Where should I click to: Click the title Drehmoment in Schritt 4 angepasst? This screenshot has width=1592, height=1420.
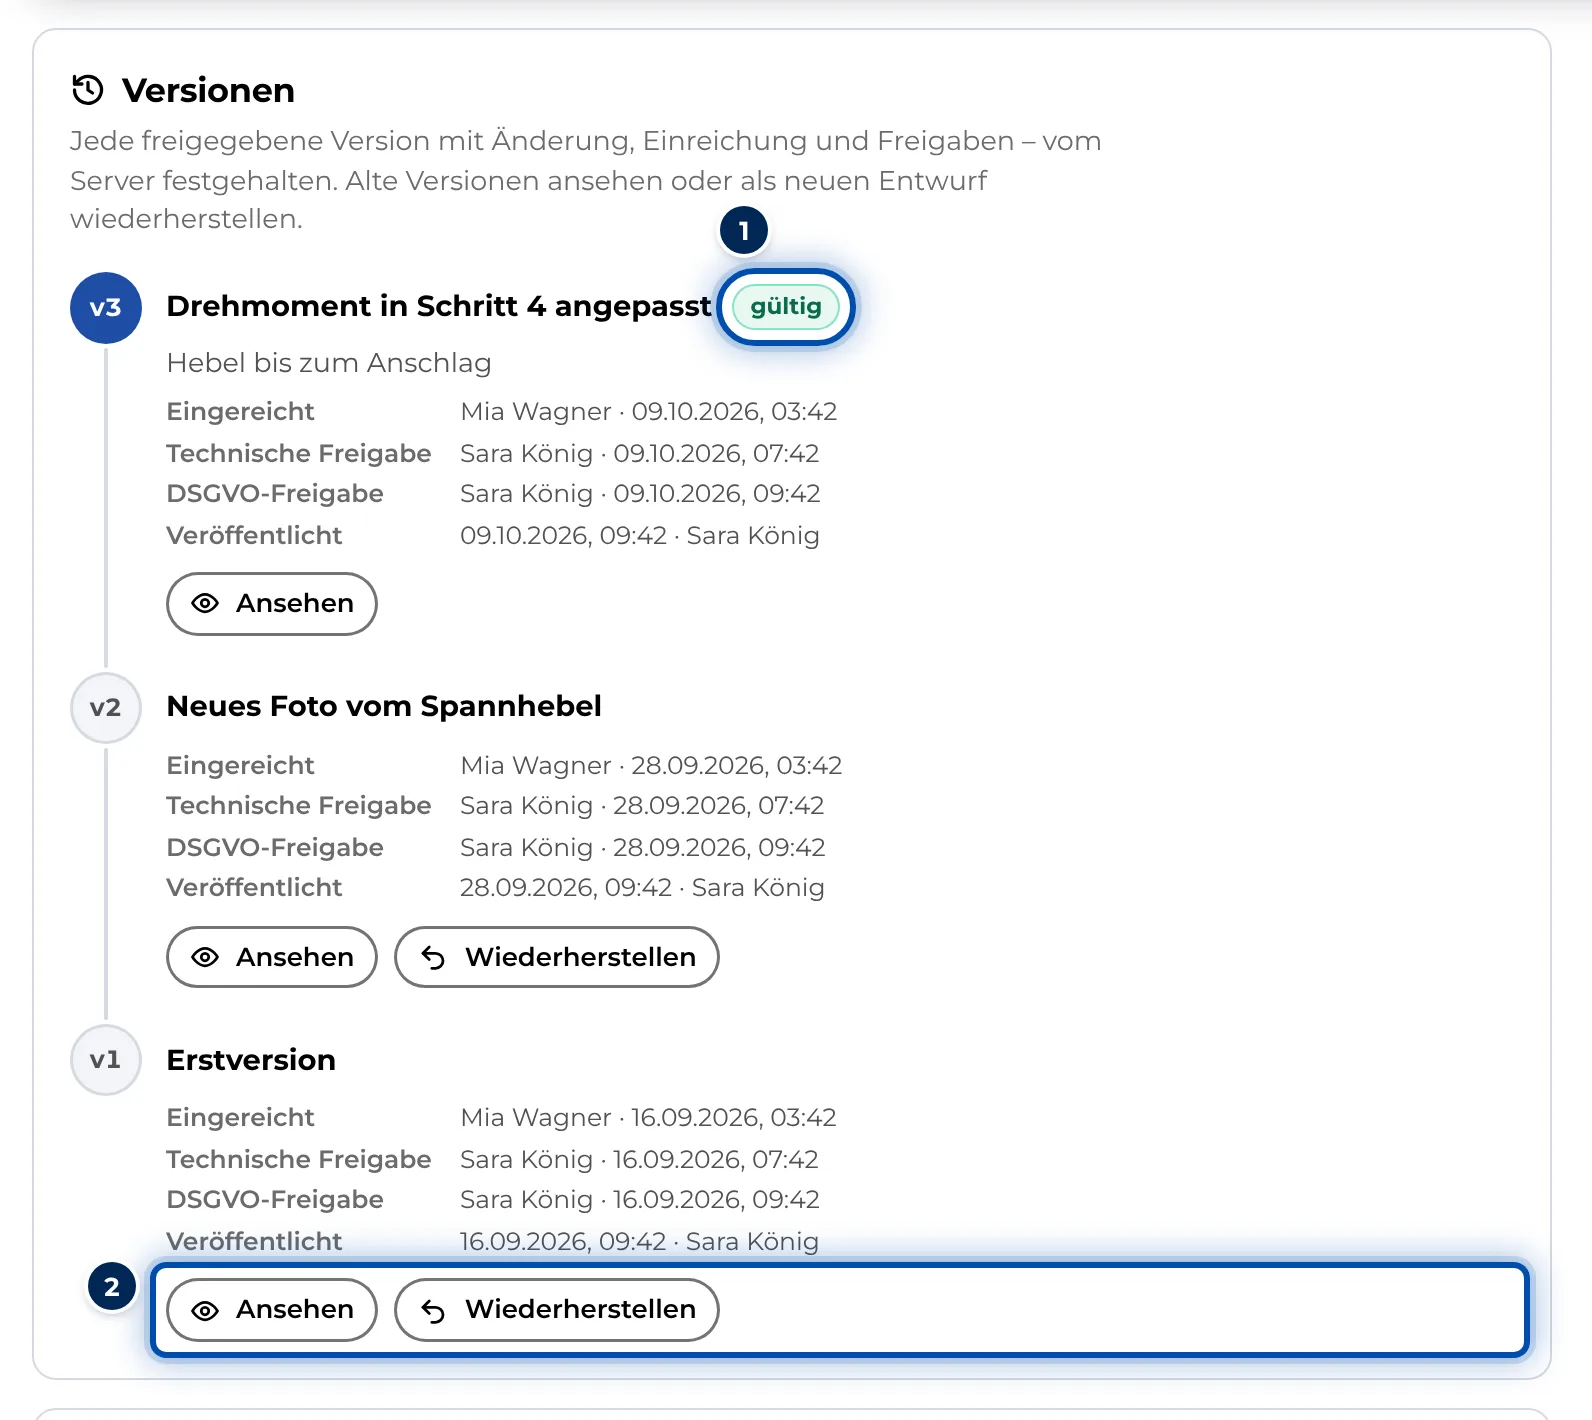tap(439, 306)
